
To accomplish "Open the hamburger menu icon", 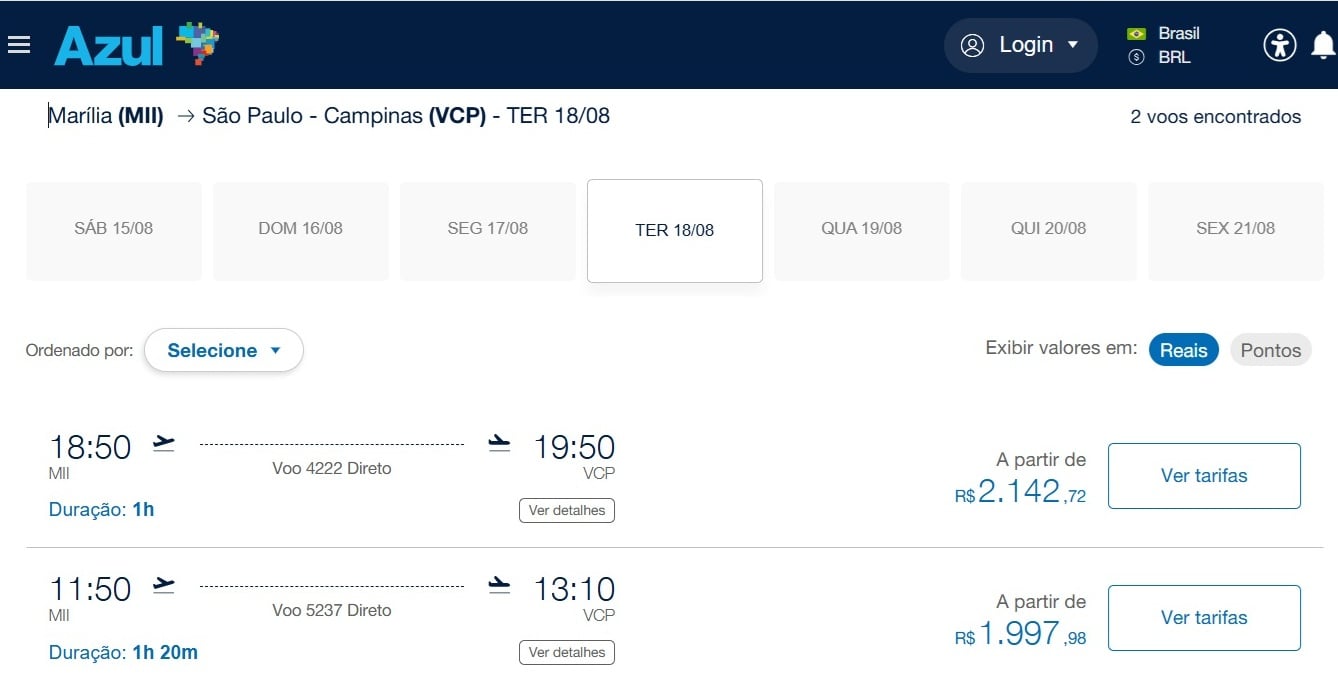I will point(18,45).
